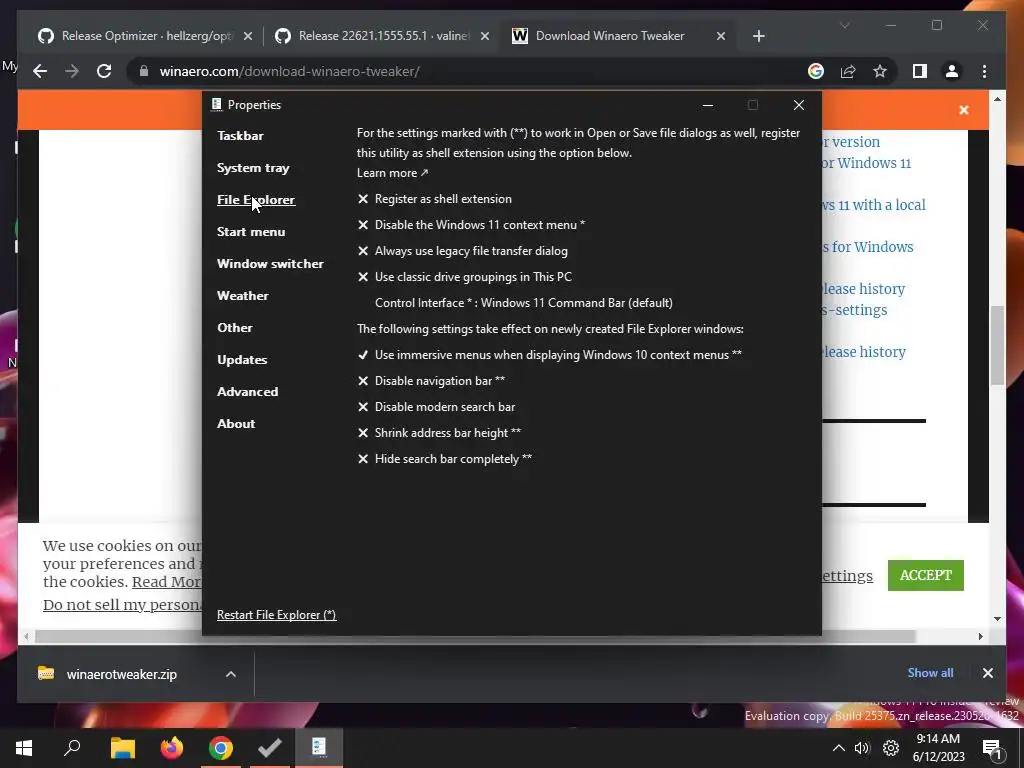Open the volume speaker icon
Viewport: 1024px width, 768px height.
(x=862, y=748)
